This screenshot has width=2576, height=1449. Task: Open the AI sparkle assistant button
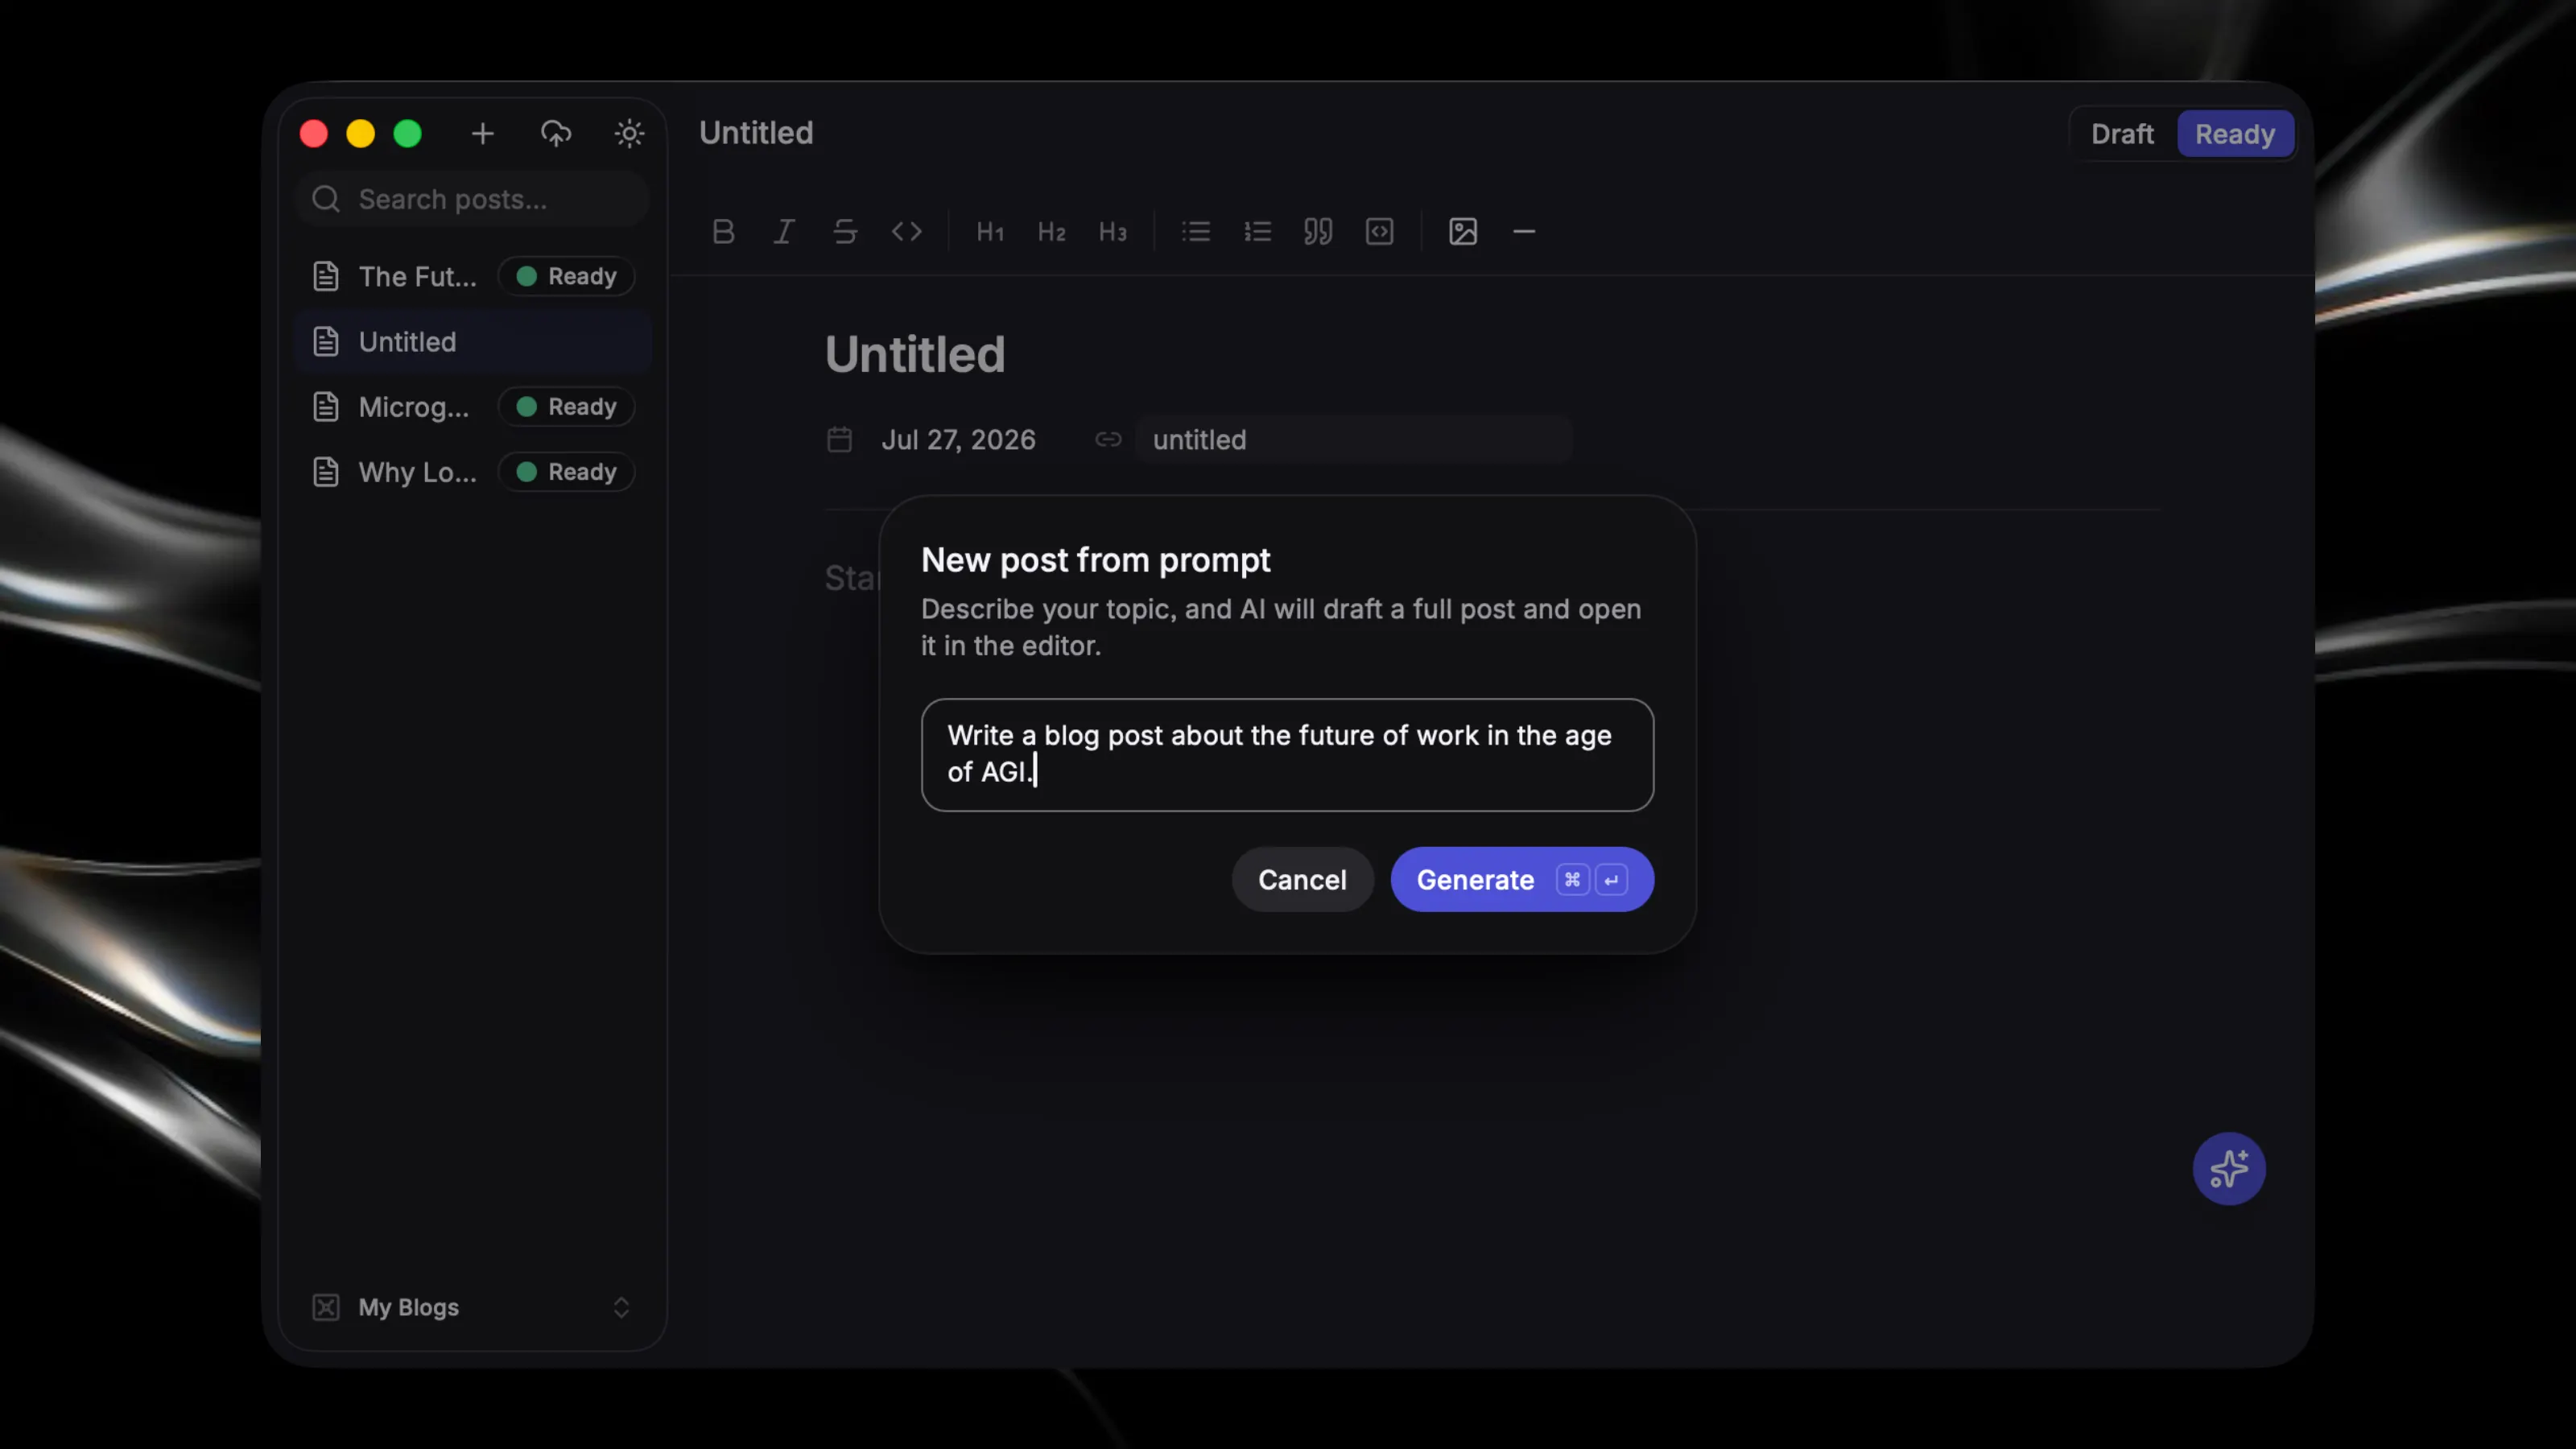click(2229, 1168)
